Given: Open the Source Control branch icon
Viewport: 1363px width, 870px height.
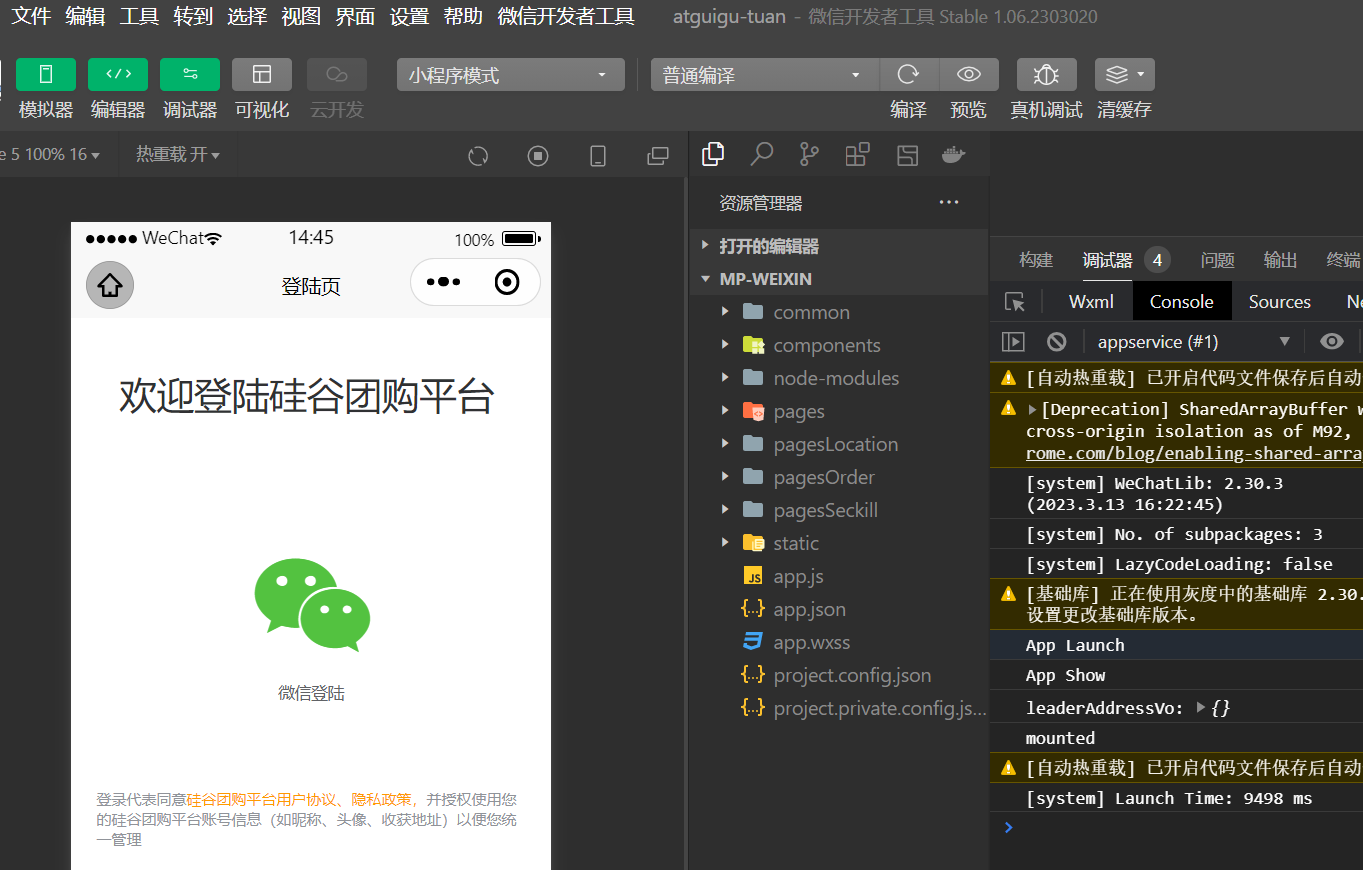Looking at the screenshot, I should [x=809, y=154].
